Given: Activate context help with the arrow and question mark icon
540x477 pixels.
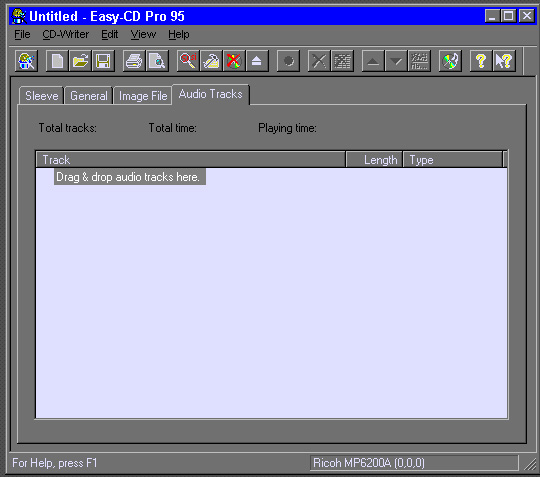Looking at the screenshot, I should pyautogui.click(x=504, y=61).
